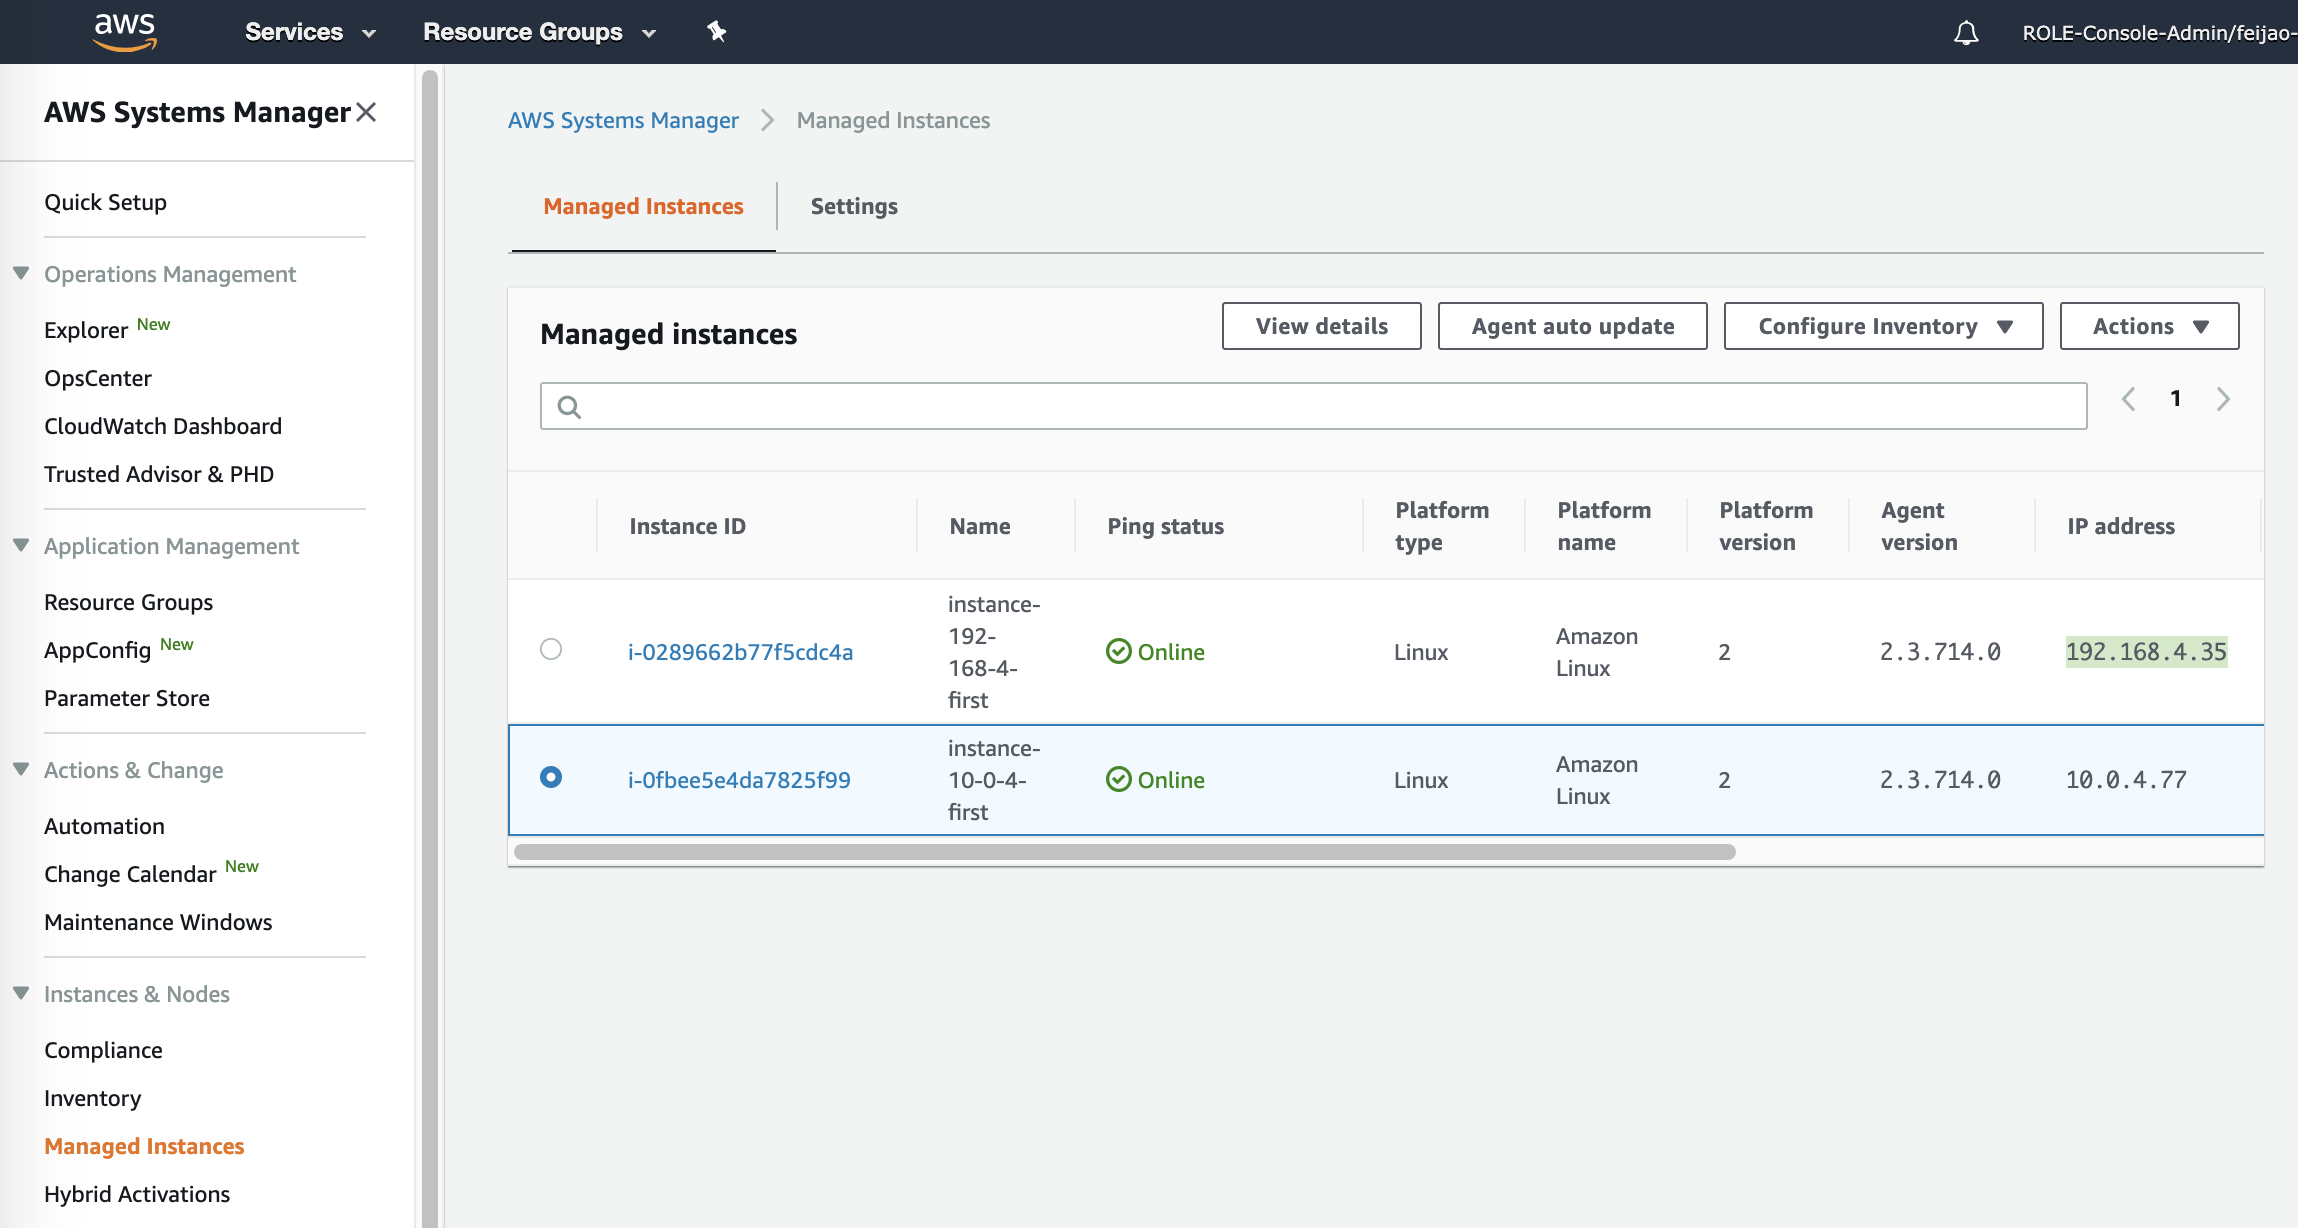This screenshot has height=1228, width=2298.
Task: Click the table horizontal scrollbar
Action: coord(1124,852)
